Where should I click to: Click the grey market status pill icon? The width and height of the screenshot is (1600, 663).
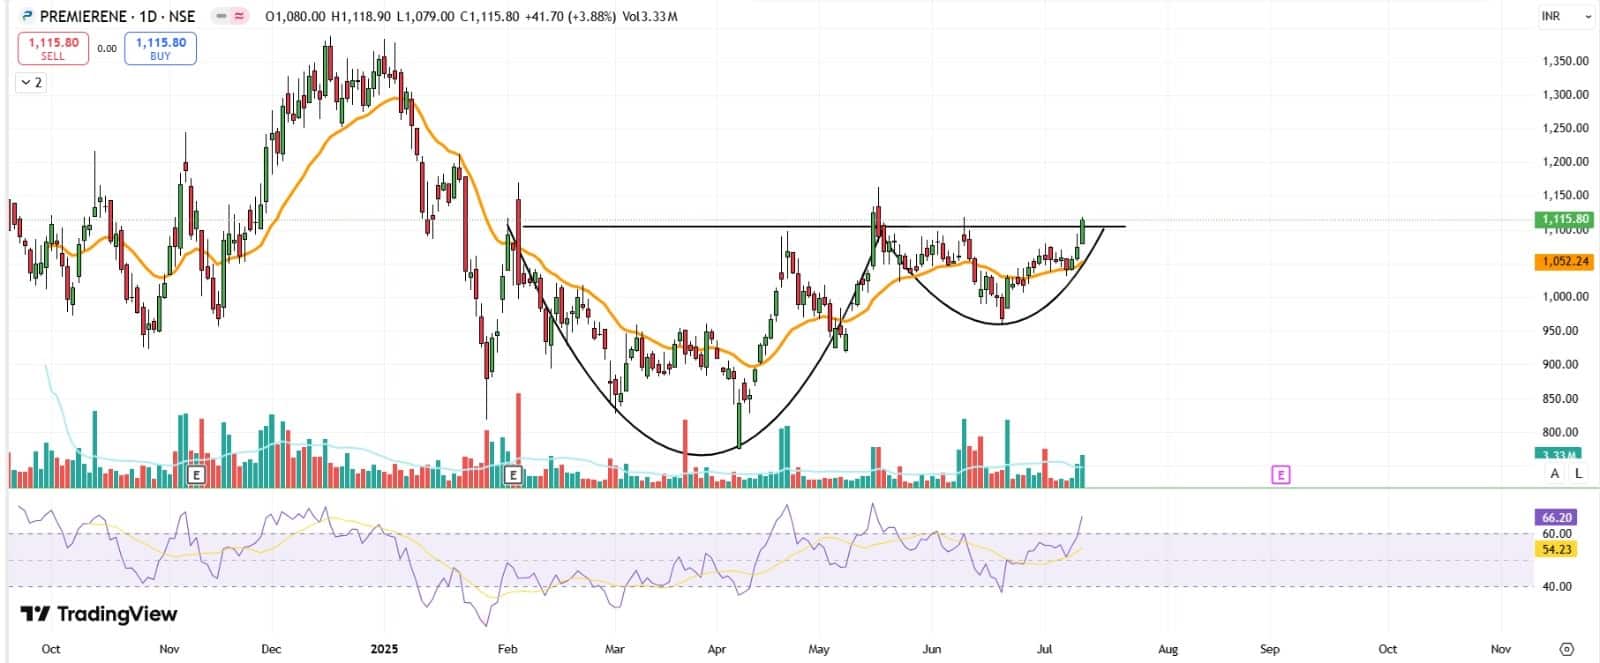(221, 16)
